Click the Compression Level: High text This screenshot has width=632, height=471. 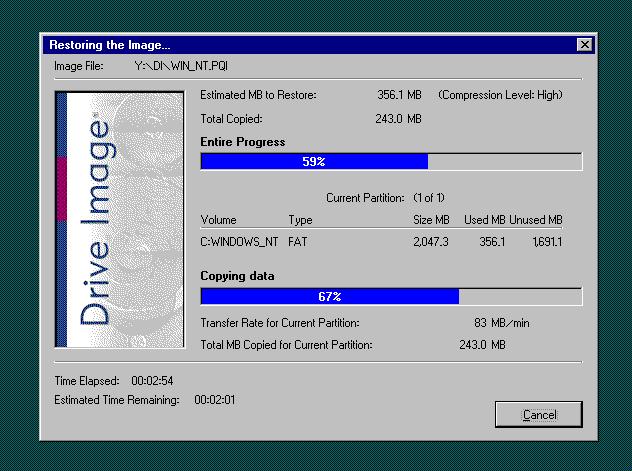[x=499, y=95]
